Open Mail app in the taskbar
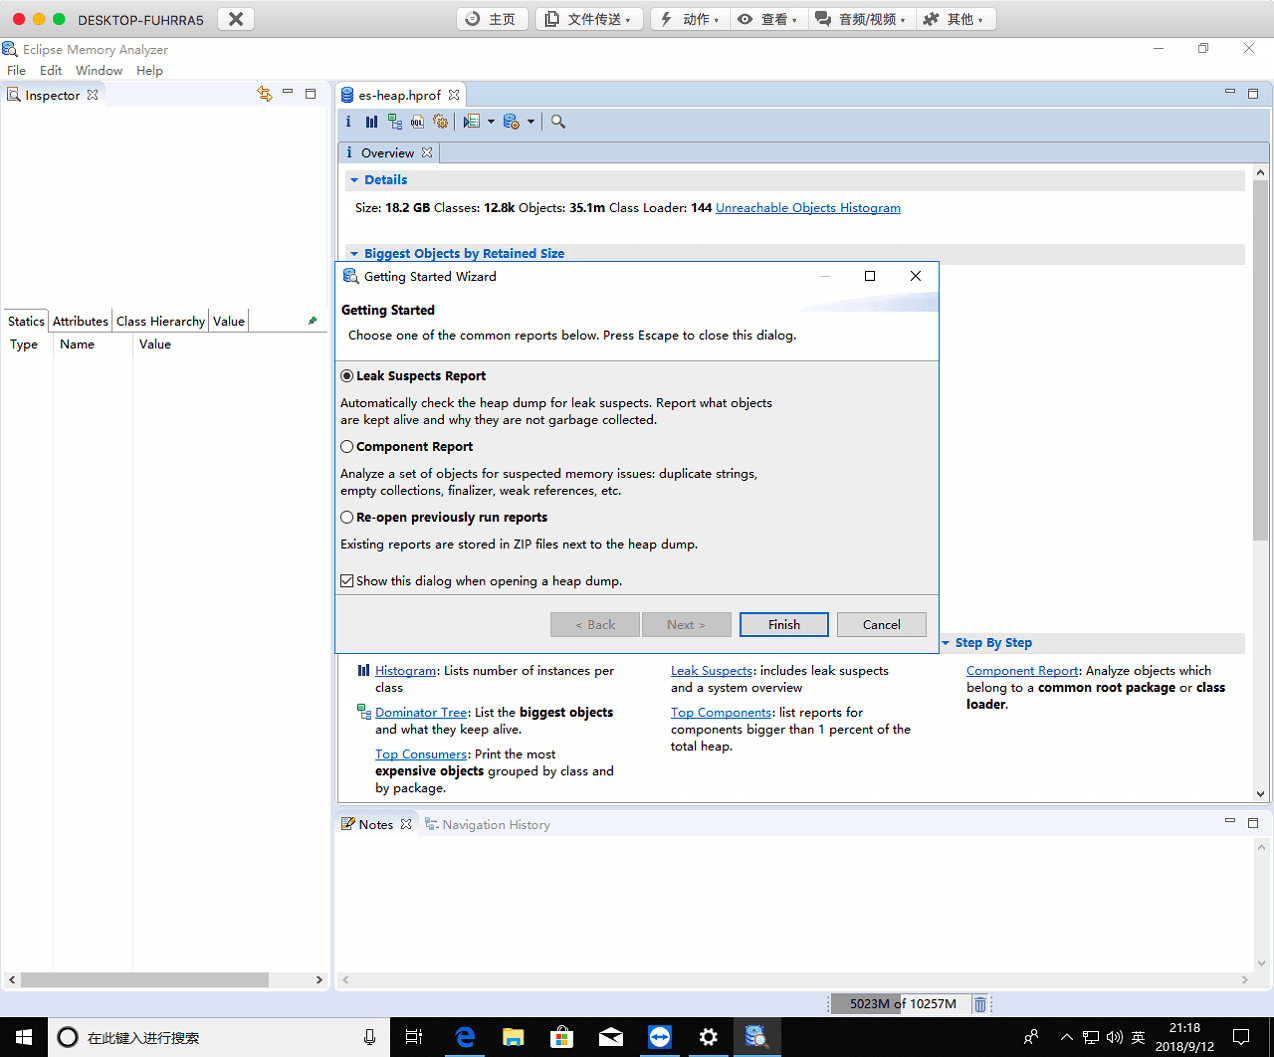The height and width of the screenshot is (1057, 1274). 611,1037
